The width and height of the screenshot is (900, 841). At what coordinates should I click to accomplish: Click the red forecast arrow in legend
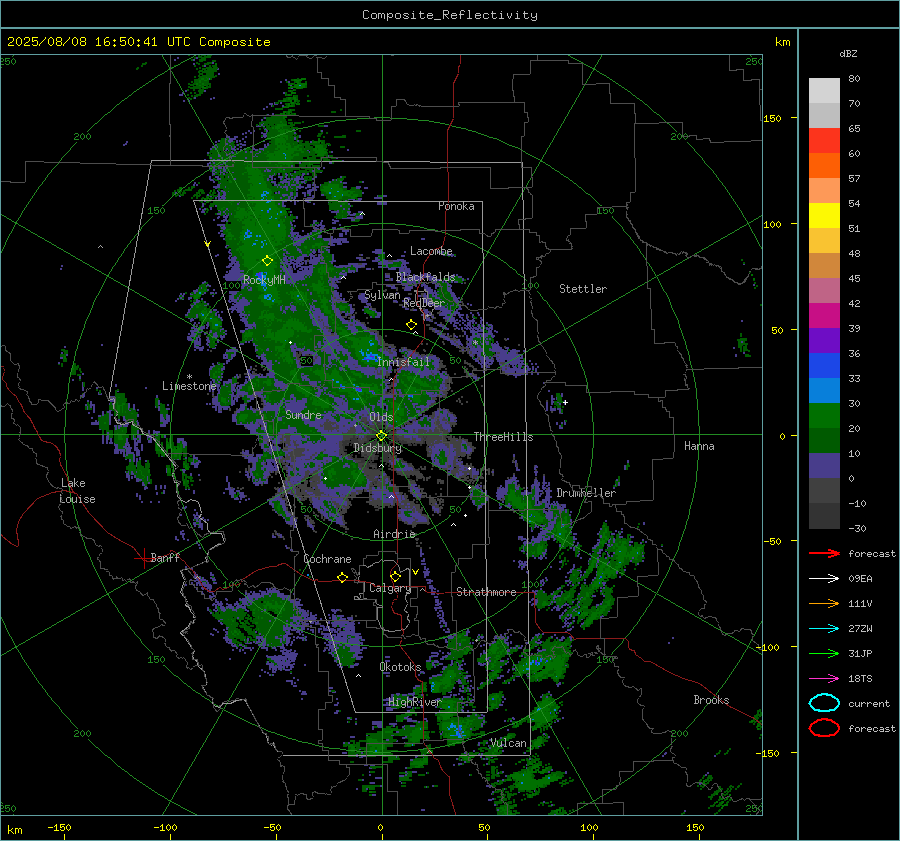824,553
